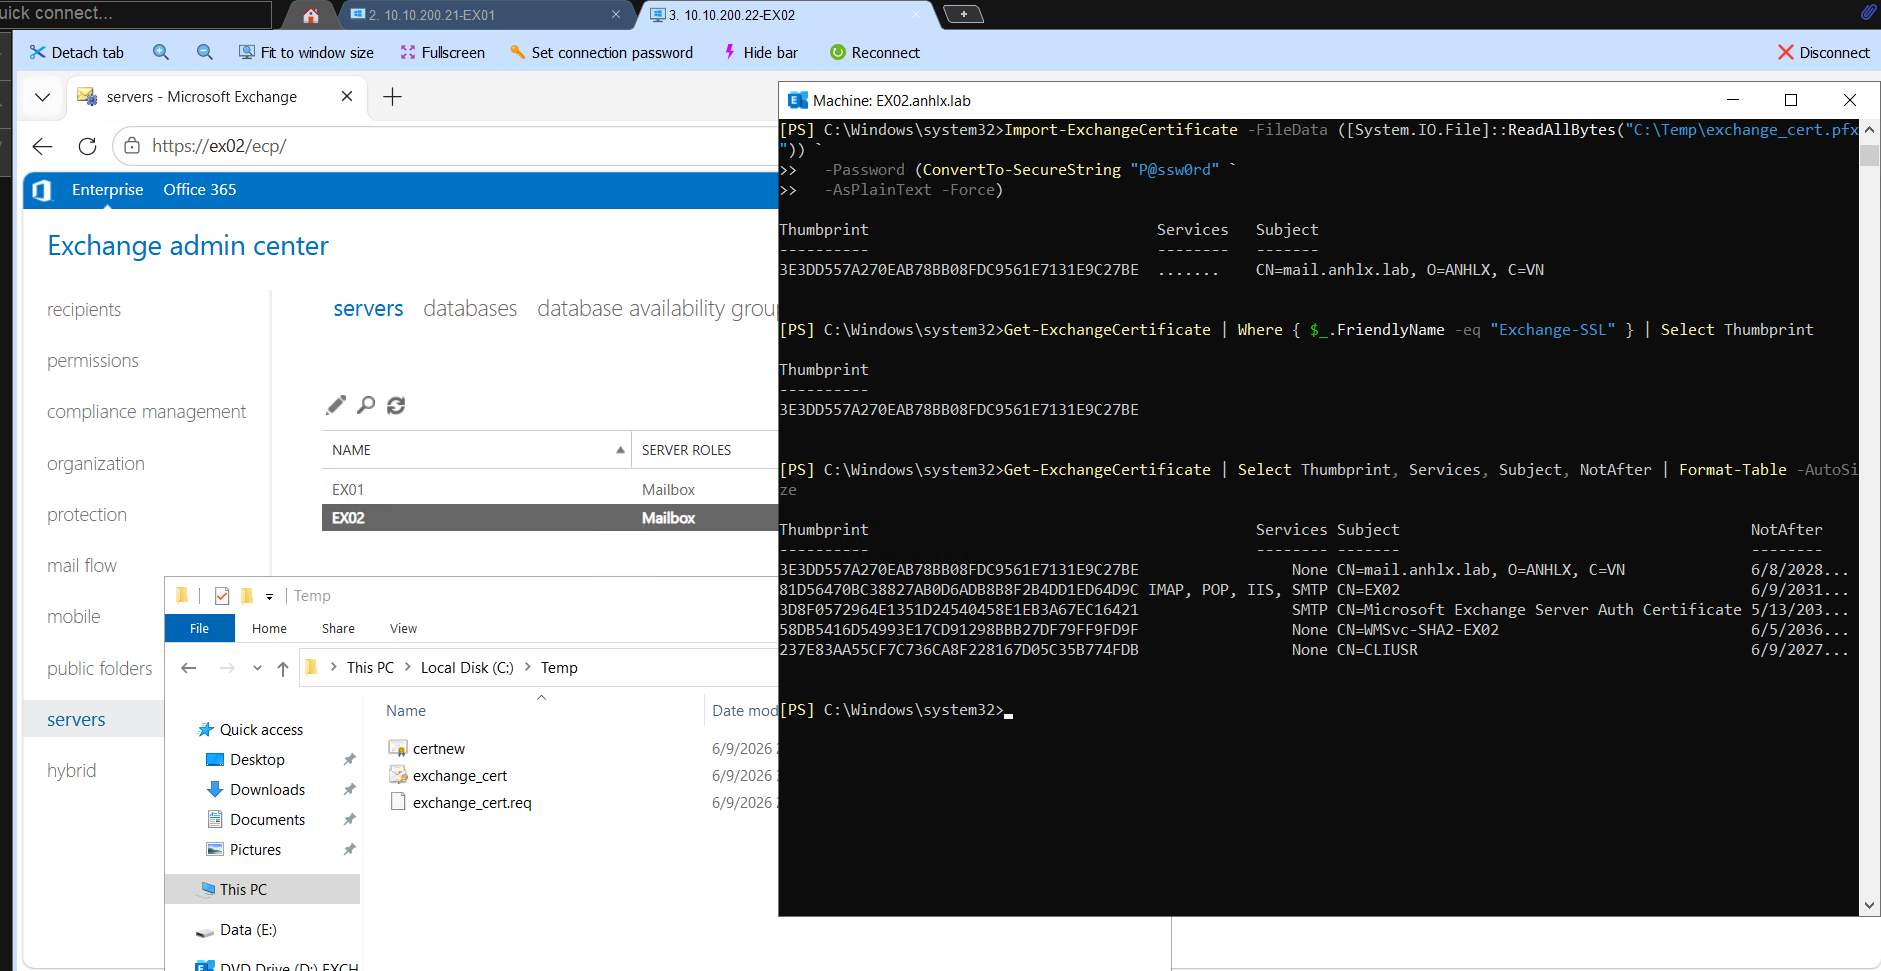Screen dimensions: 1881x971
Task: Click the site security lock icon
Action: pyautogui.click(x=132, y=146)
